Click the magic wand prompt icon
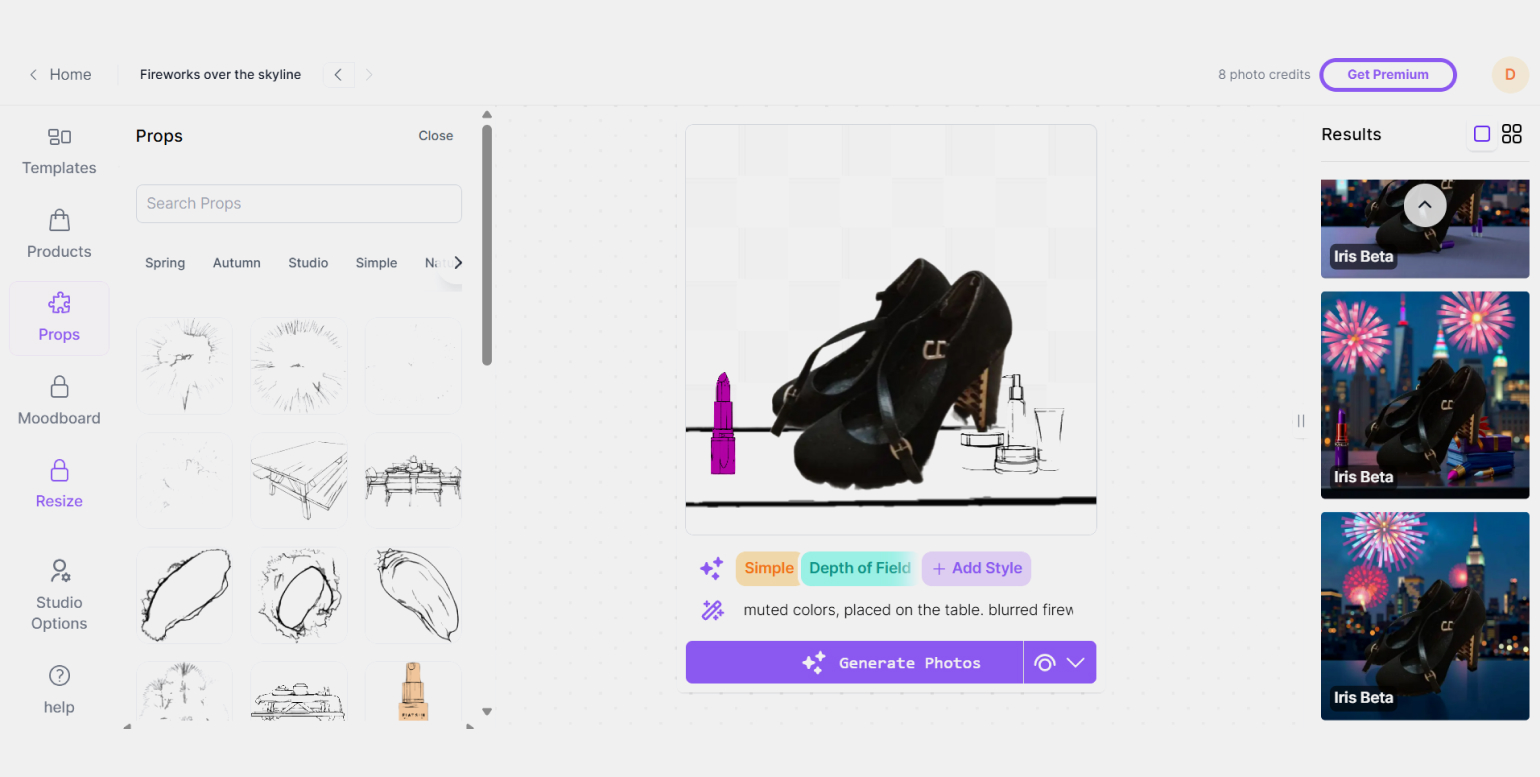Viewport: 1540px width, 777px height. (712, 610)
